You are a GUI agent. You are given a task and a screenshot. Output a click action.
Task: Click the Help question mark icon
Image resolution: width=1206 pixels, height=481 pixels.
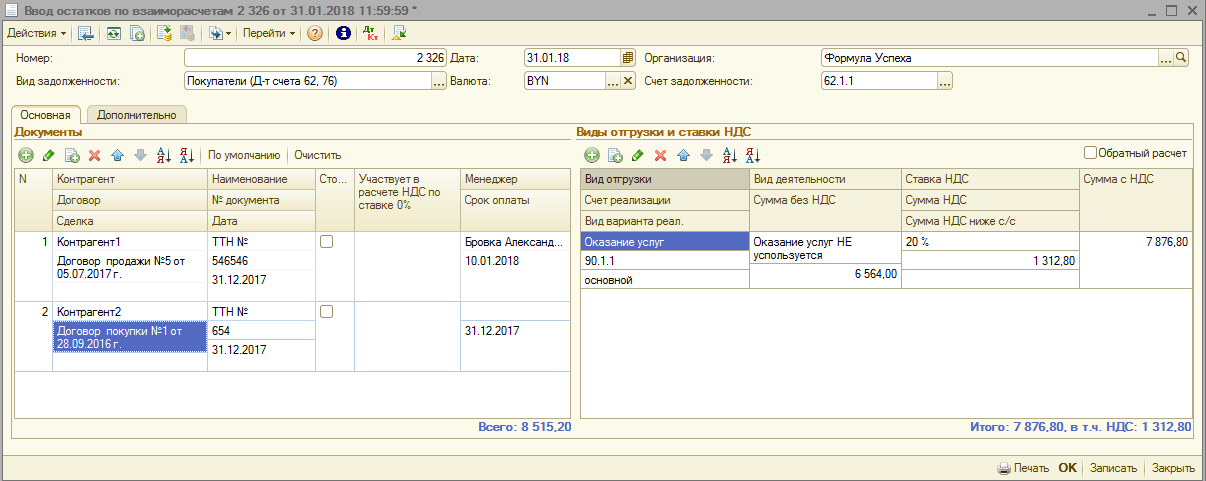tap(314, 33)
